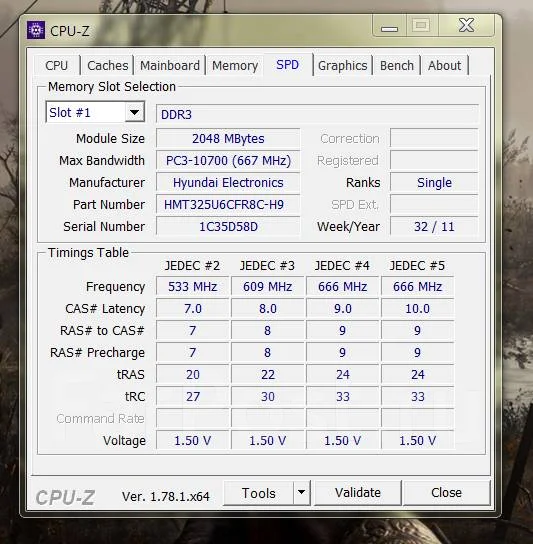The width and height of the screenshot is (533, 544).
Task: Close CPU-Z with the X button
Action: click(466, 26)
